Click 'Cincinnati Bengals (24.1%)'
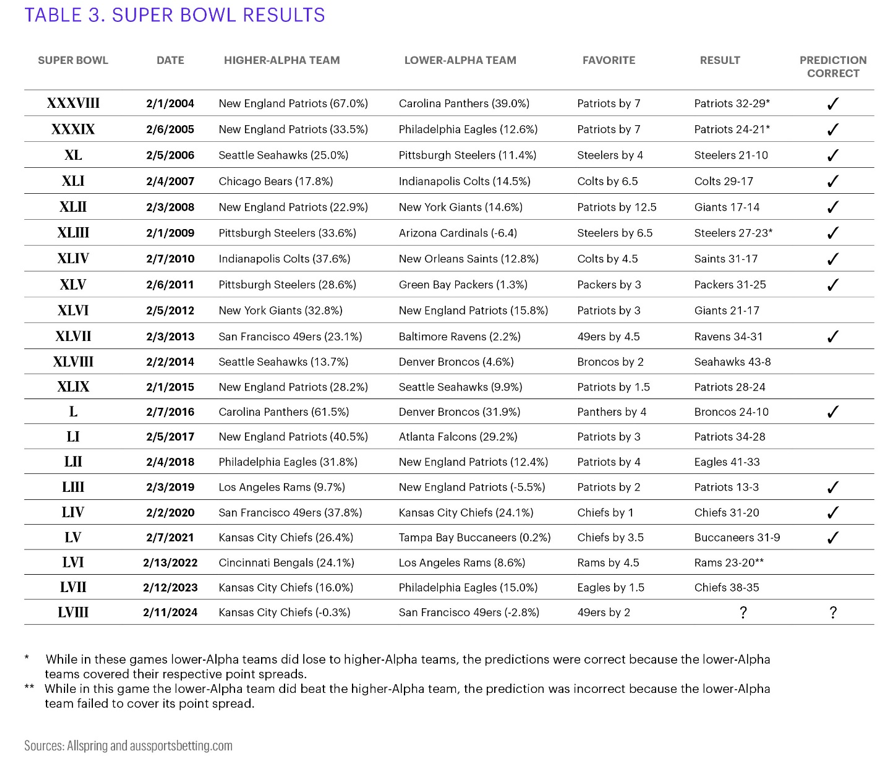The height and width of the screenshot is (762, 895). click(286, 563)
